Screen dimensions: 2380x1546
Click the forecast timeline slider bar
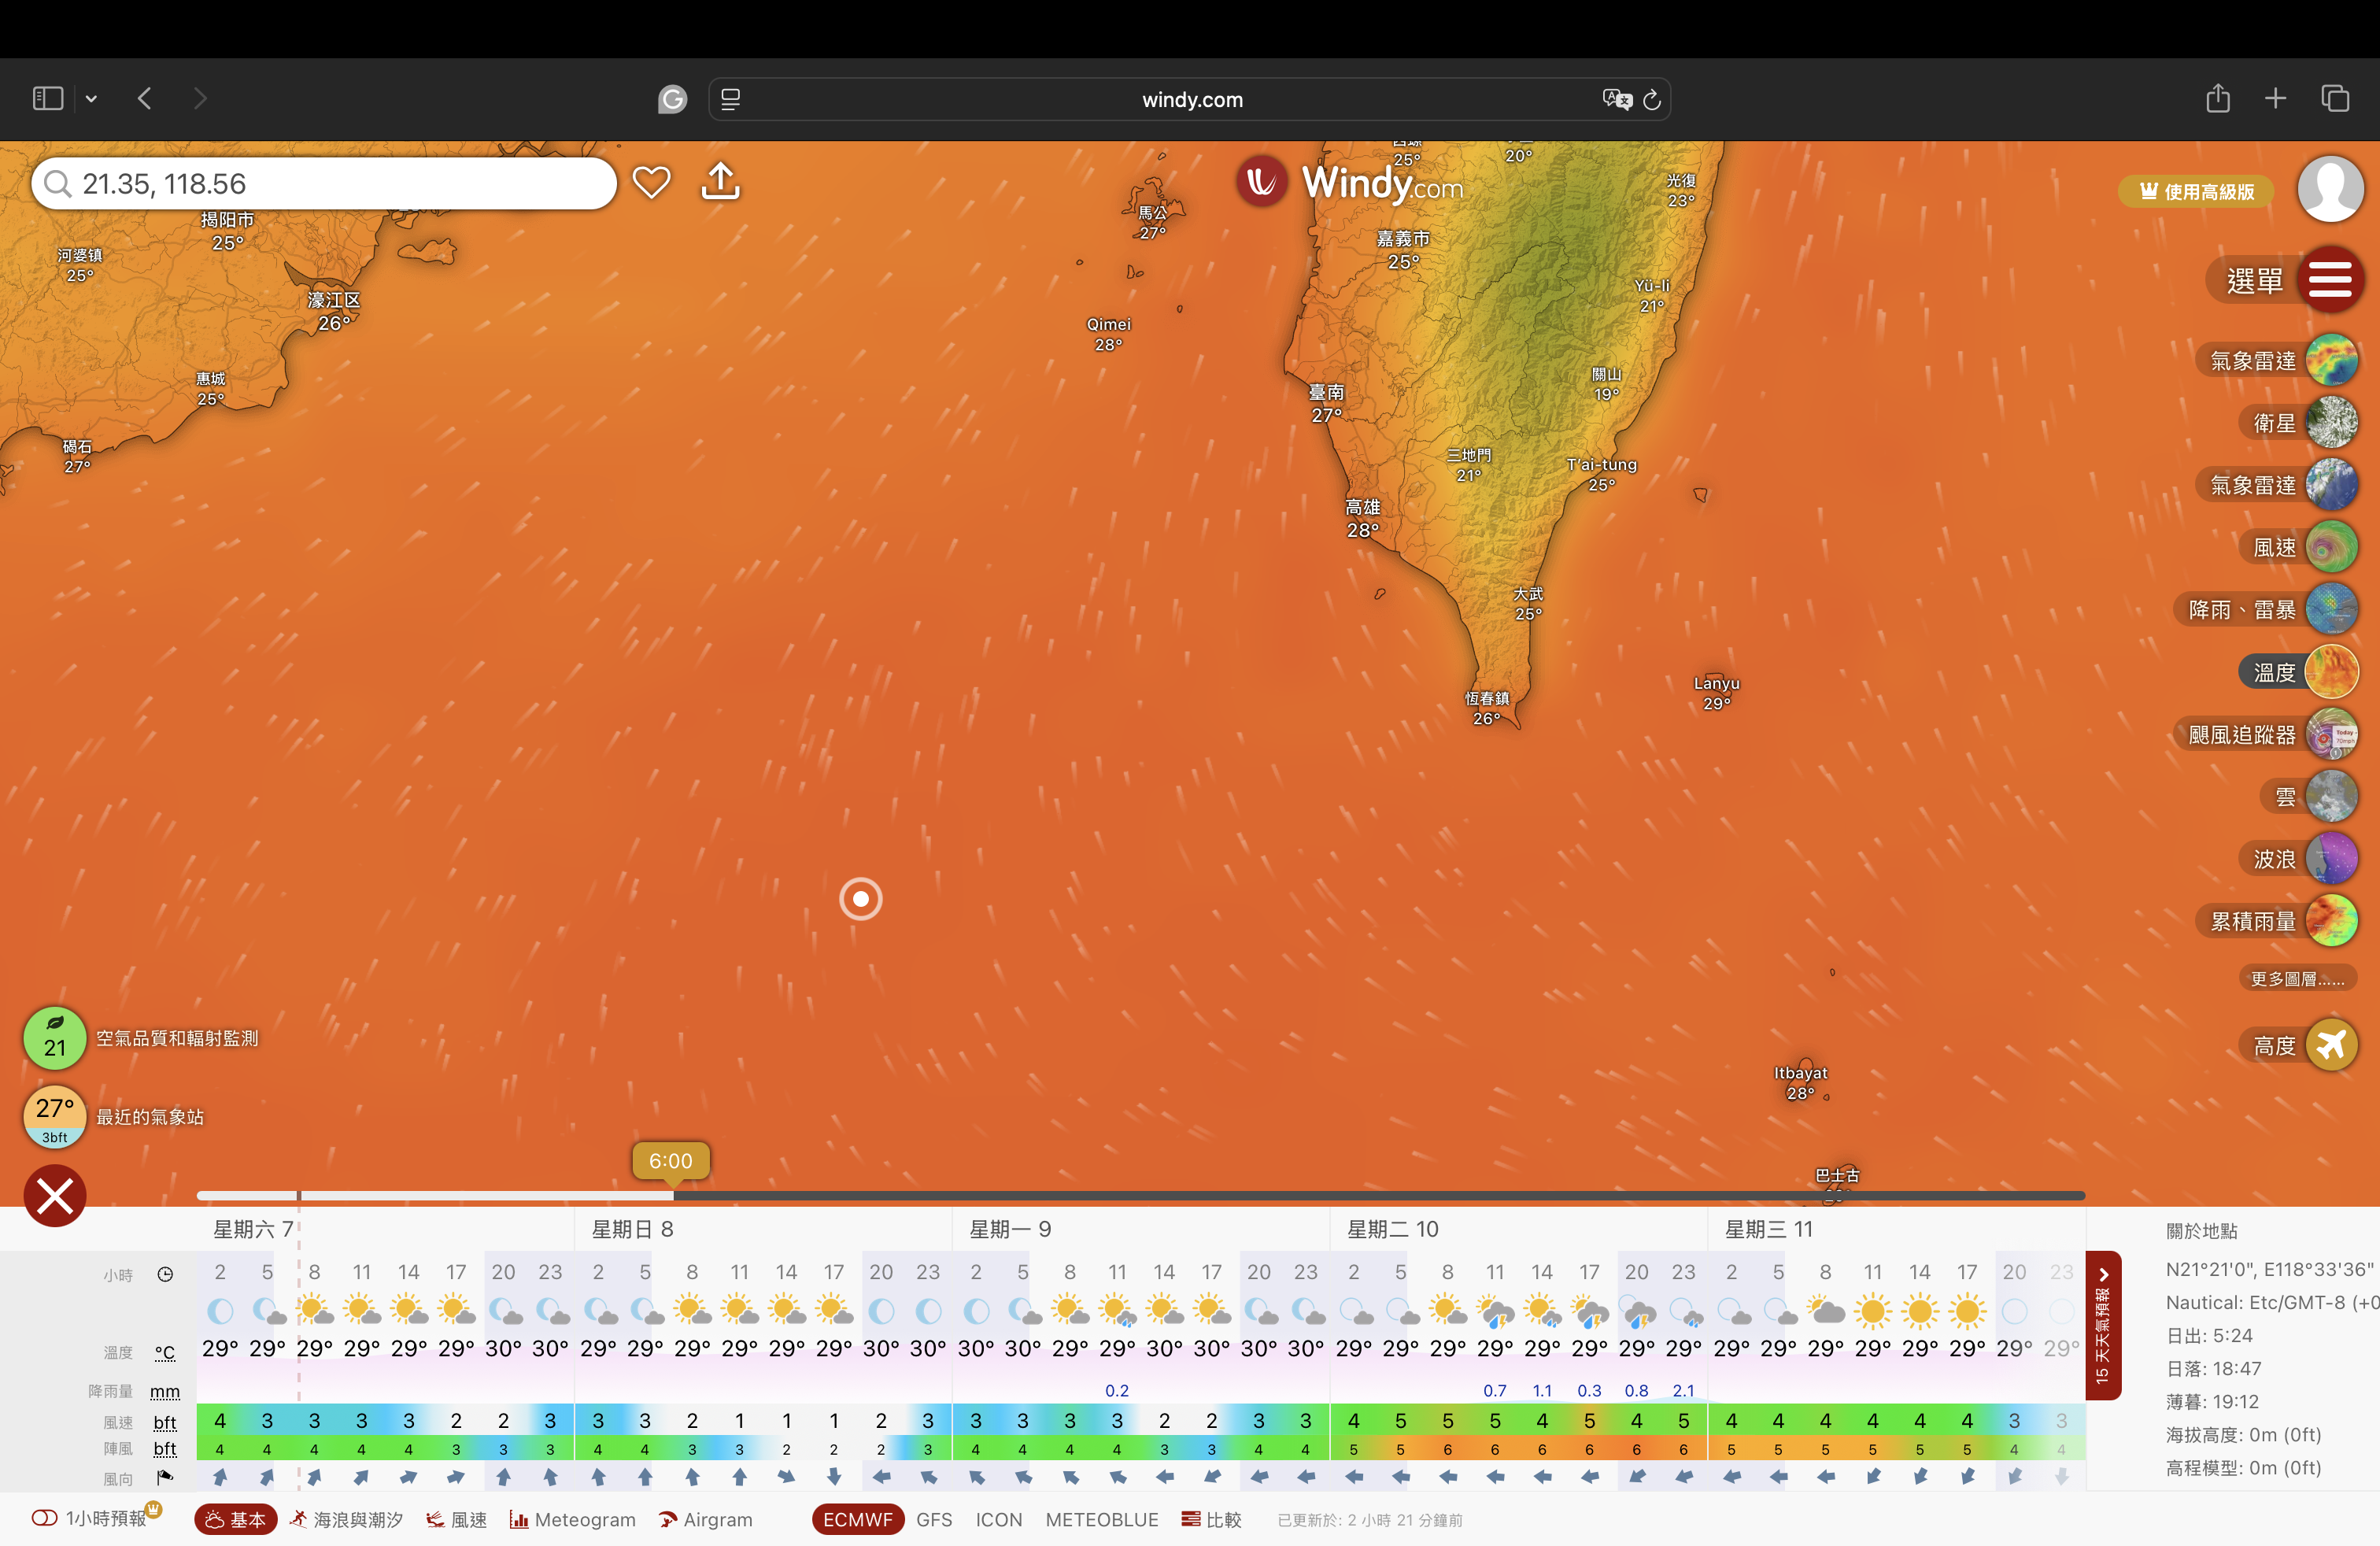pyautogui.click(x=1140, y=1196)
